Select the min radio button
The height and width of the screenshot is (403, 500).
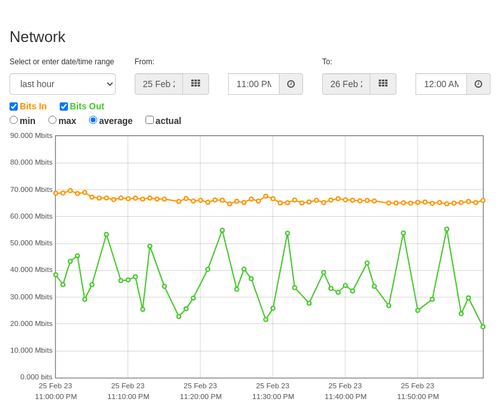pyautogui.click(x=14, y=120)
